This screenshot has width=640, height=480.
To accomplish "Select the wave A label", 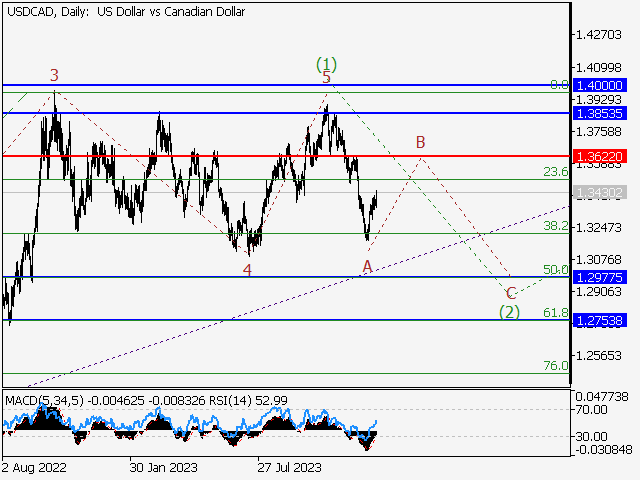I will 368,267.
